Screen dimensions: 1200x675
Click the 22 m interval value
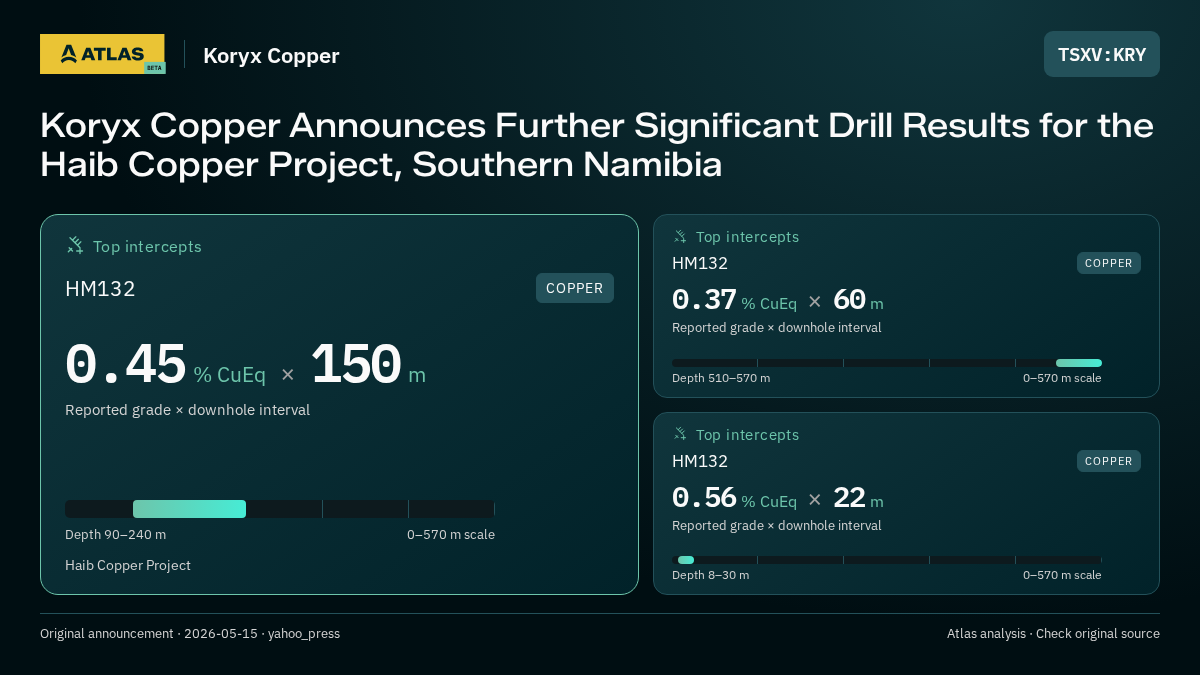(858, 498)
